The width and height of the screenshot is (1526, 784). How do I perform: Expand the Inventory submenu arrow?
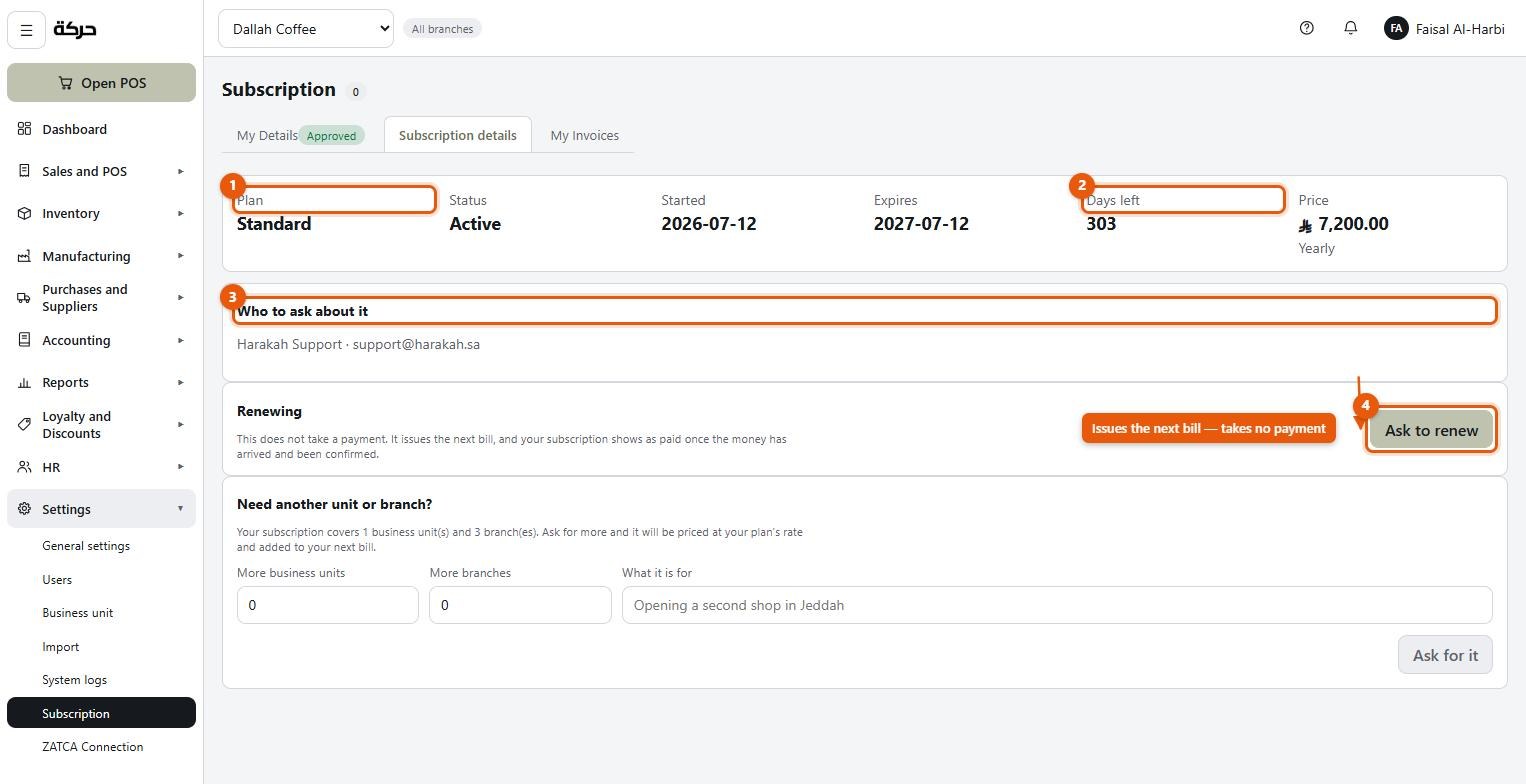(181, 213)
